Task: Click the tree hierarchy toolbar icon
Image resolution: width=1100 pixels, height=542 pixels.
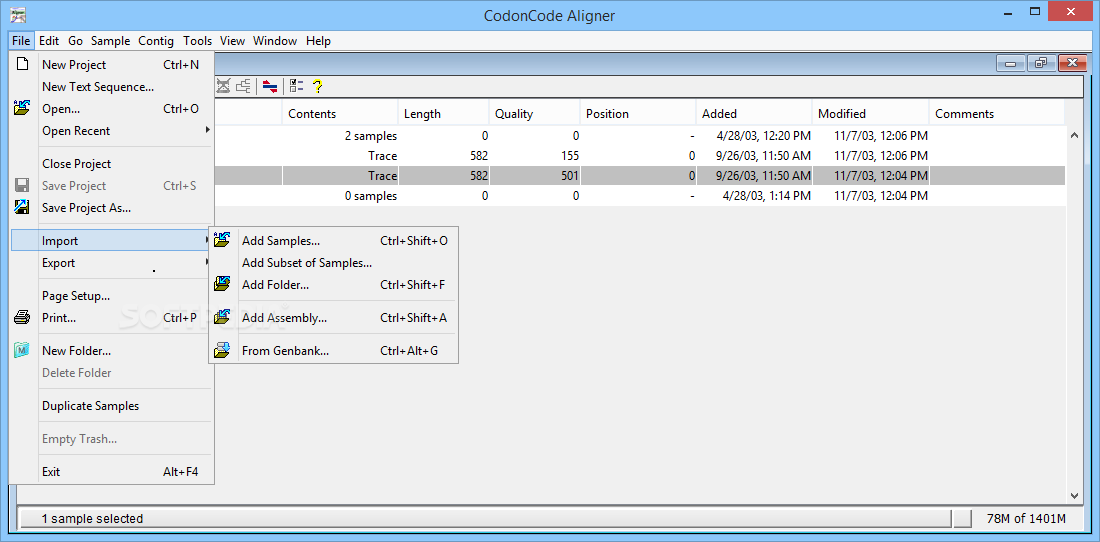Action: click(243, 86)
